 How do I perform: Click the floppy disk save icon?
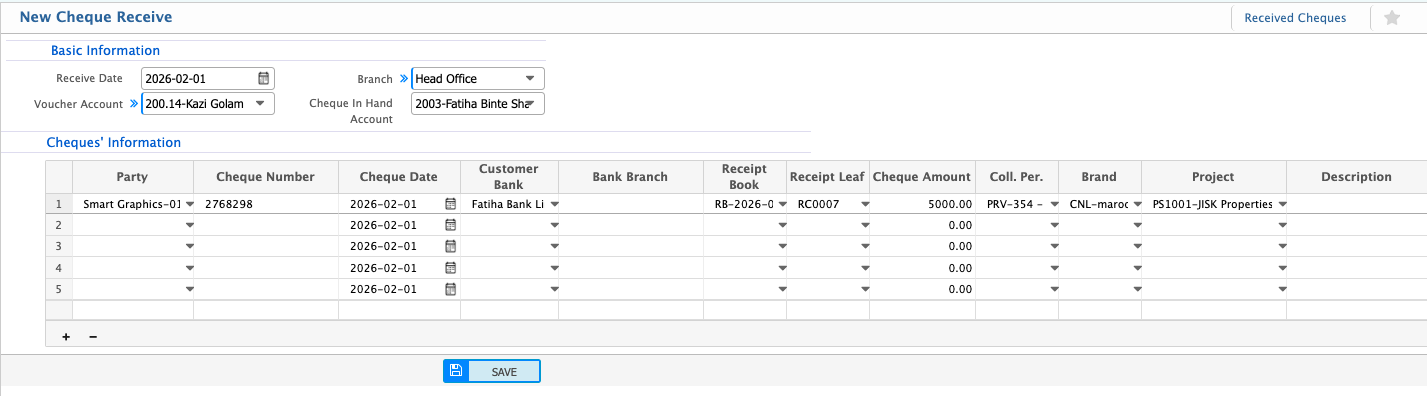(x=456, y=371)
